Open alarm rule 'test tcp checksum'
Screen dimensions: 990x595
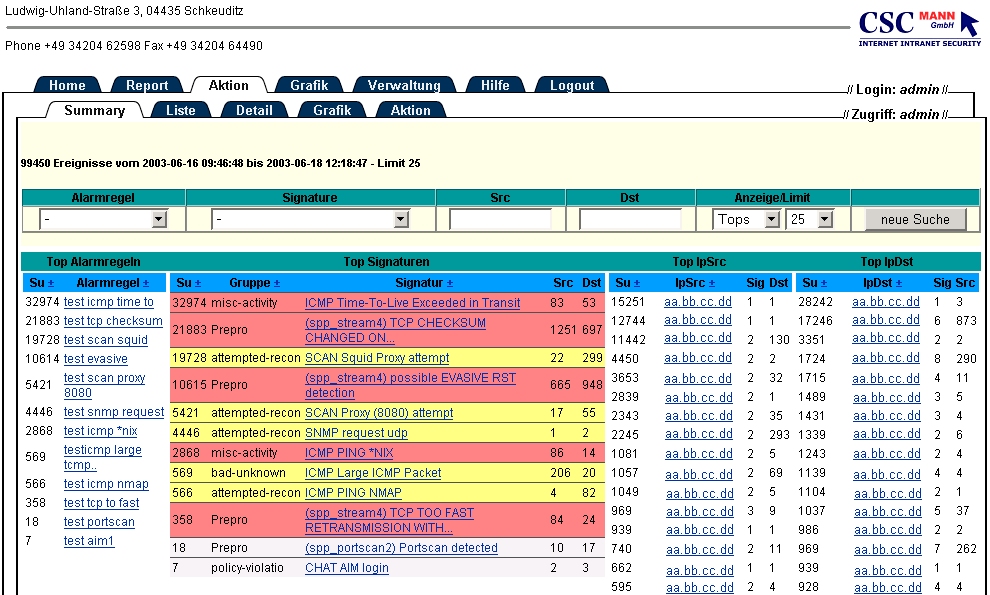113,321
